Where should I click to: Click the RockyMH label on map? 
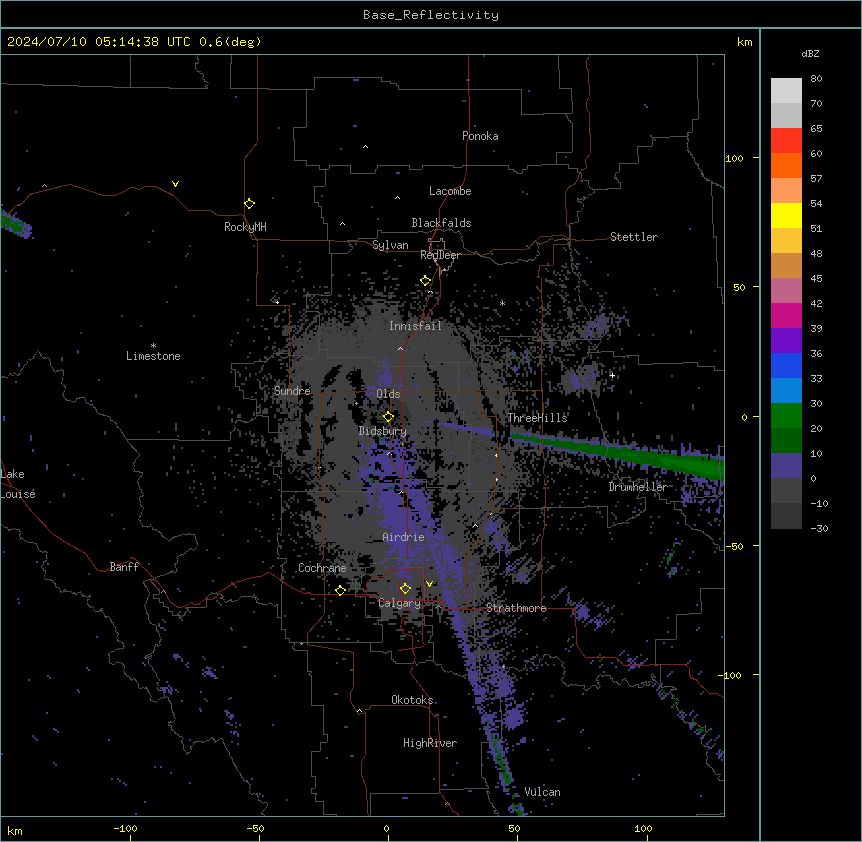[245, 227]
